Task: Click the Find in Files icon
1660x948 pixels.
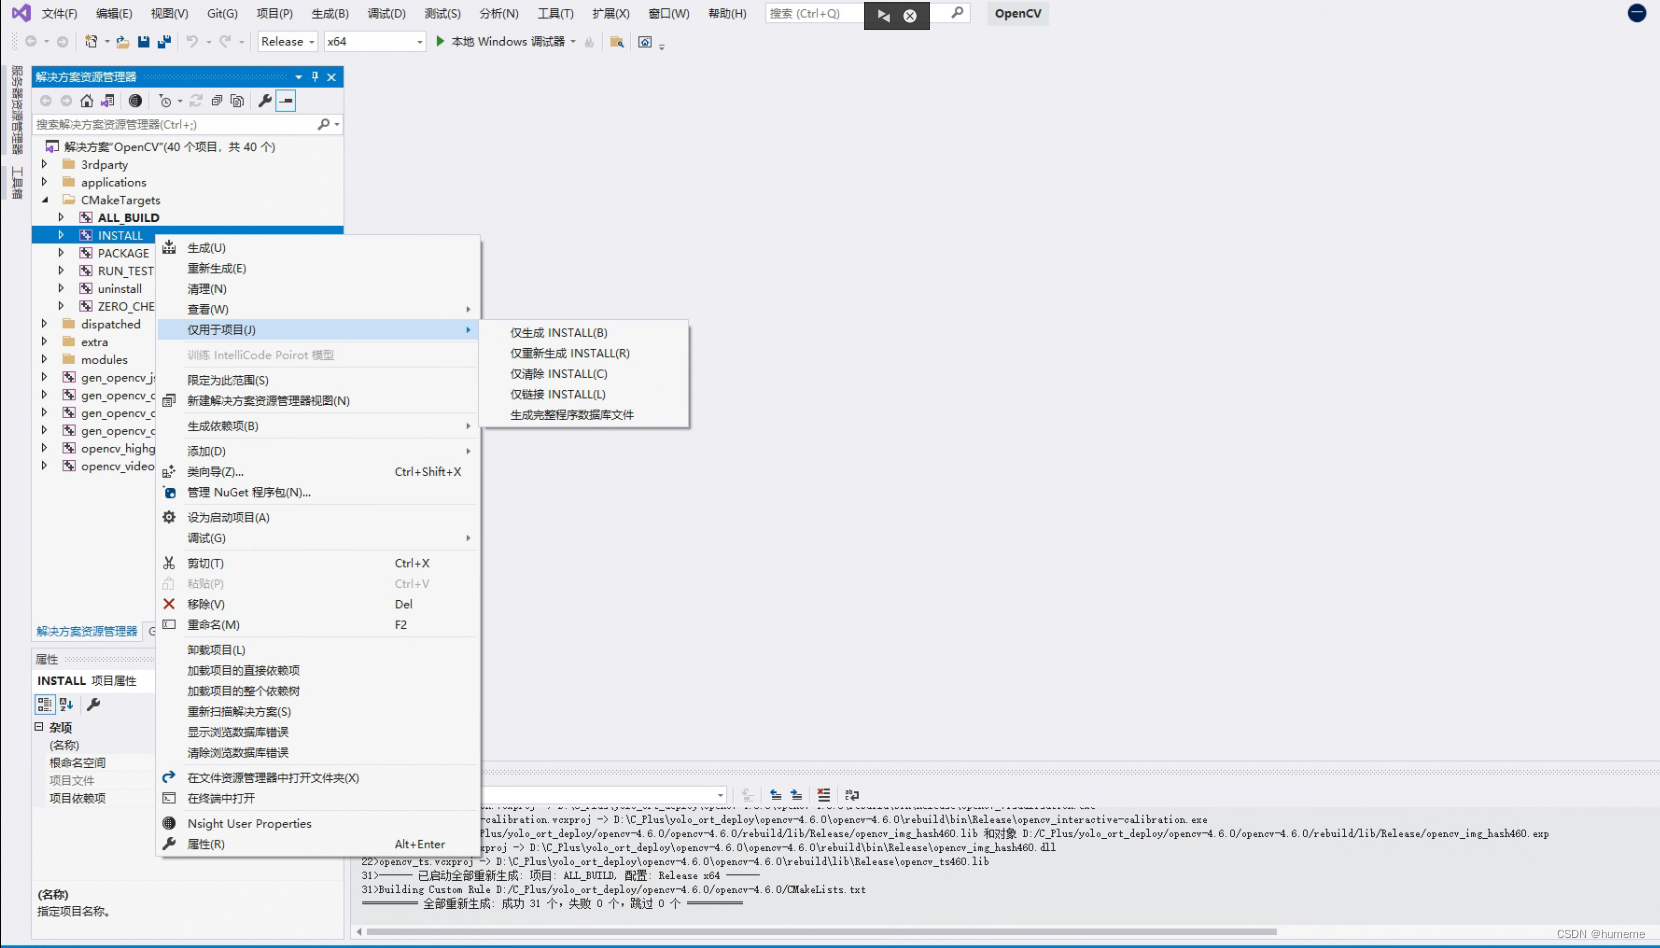Action: [617, 41]
